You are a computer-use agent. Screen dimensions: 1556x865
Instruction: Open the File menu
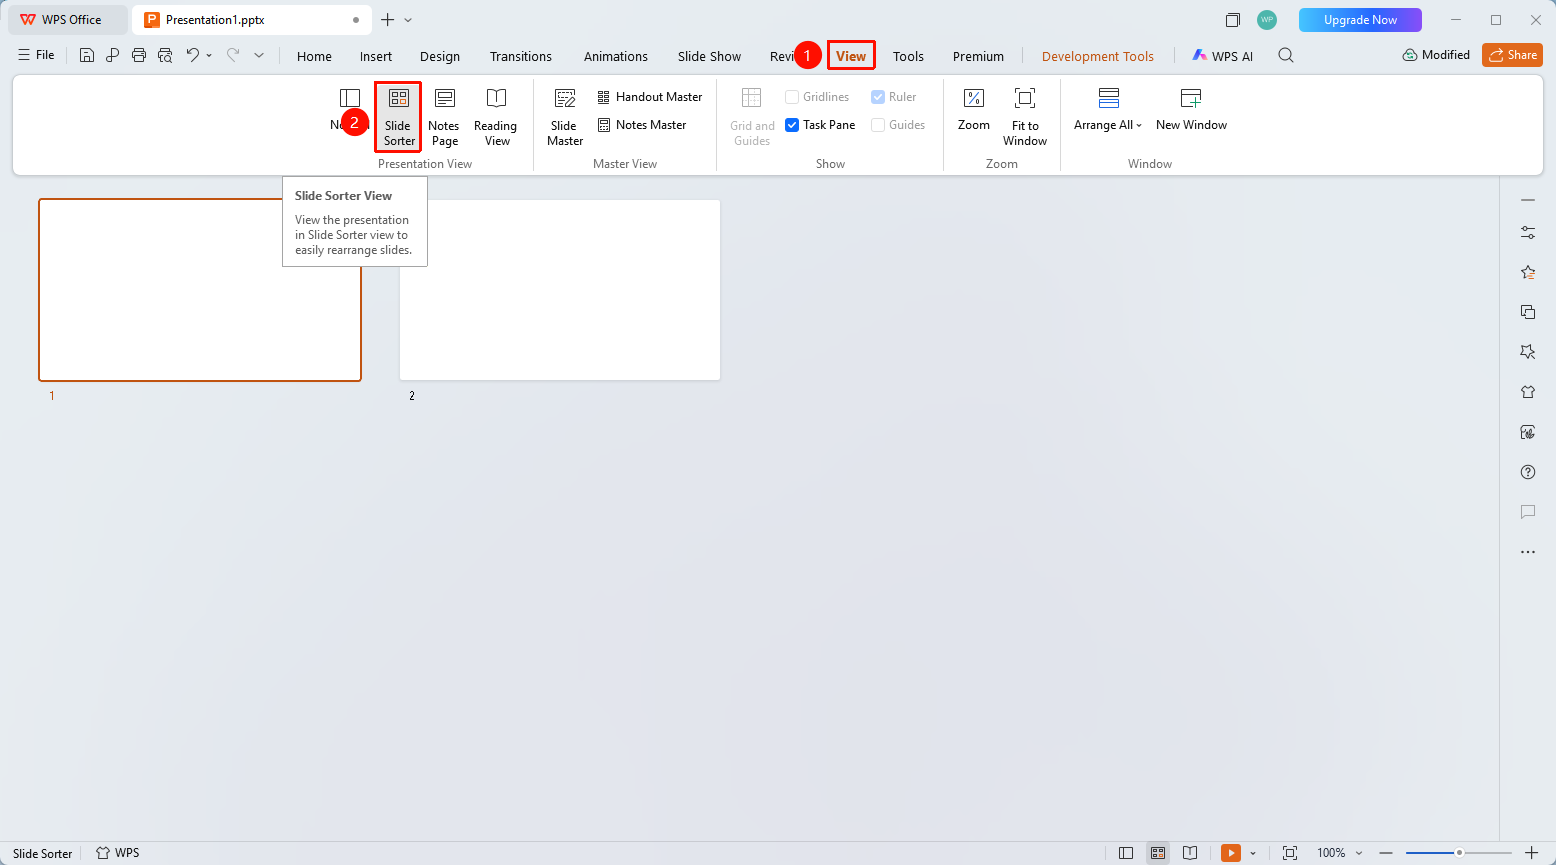coord(36,55)
